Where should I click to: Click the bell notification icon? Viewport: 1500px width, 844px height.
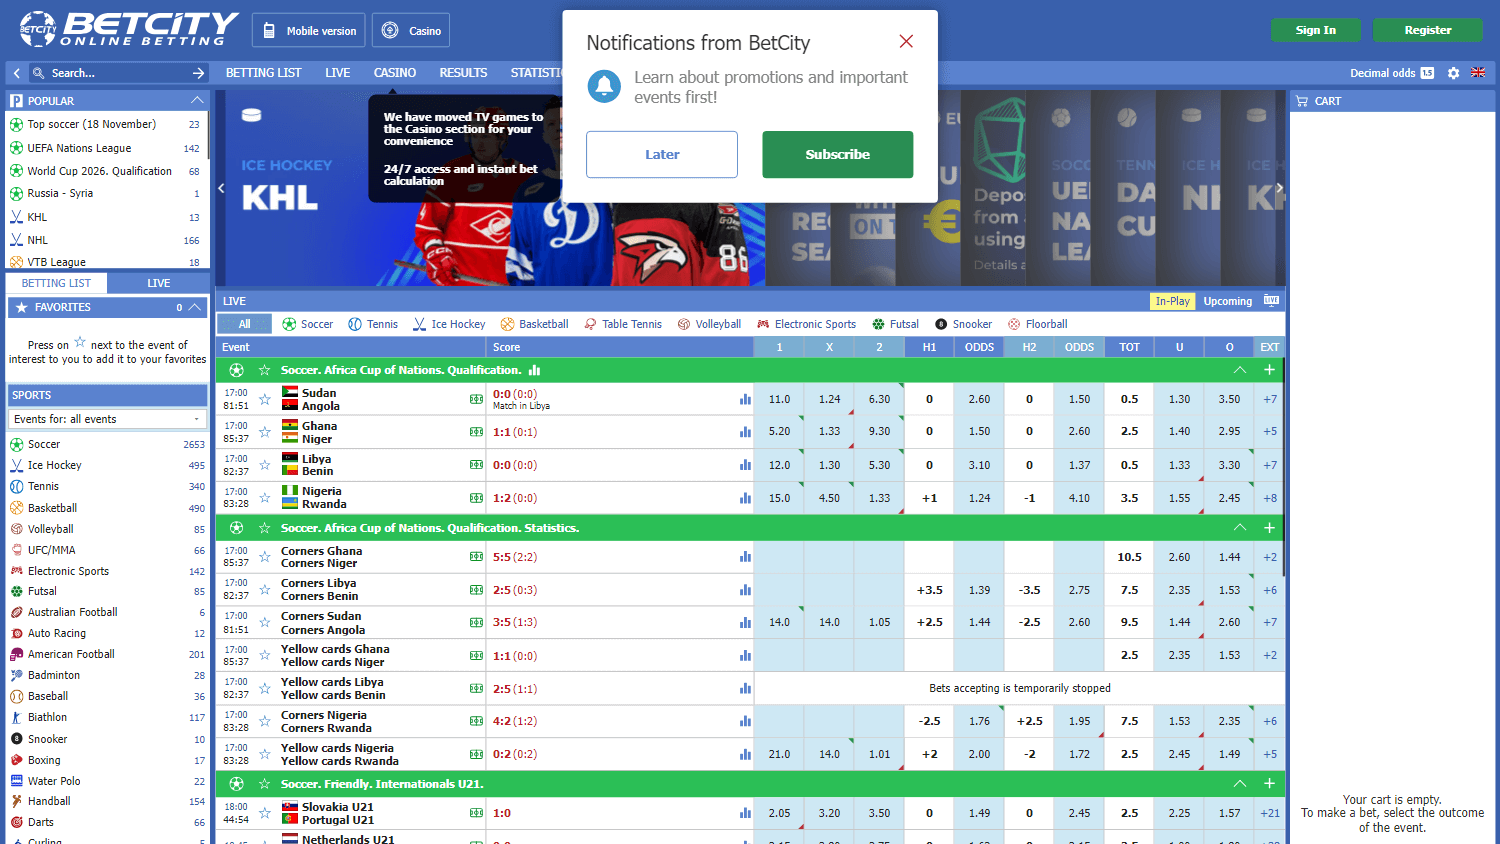click(x=603, y=87)
